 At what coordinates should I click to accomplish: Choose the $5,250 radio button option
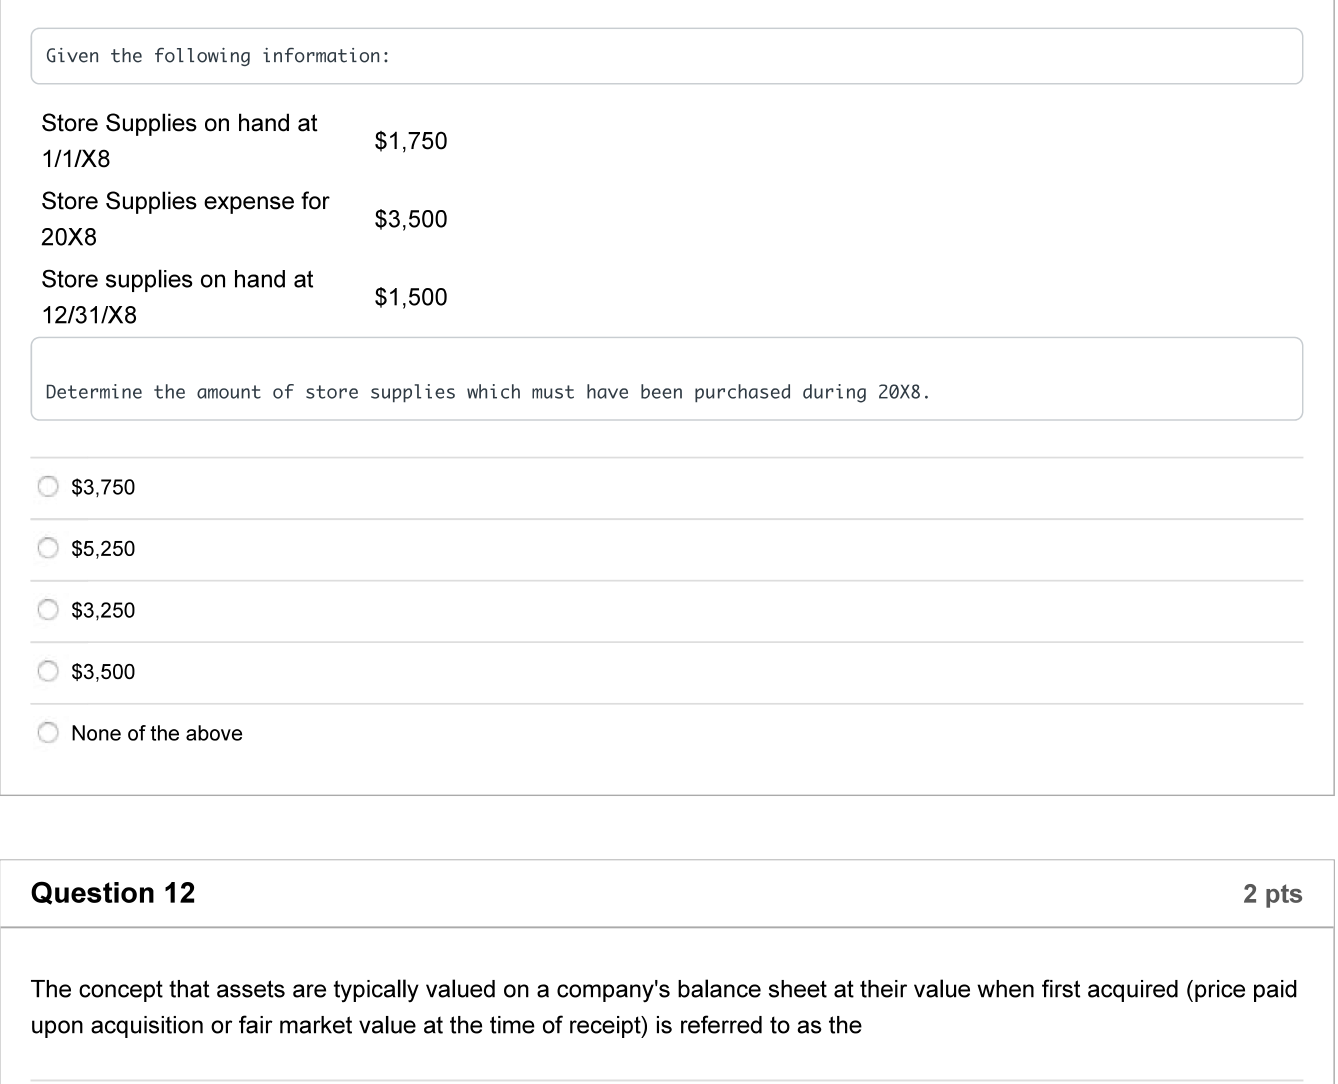[48, 548]
